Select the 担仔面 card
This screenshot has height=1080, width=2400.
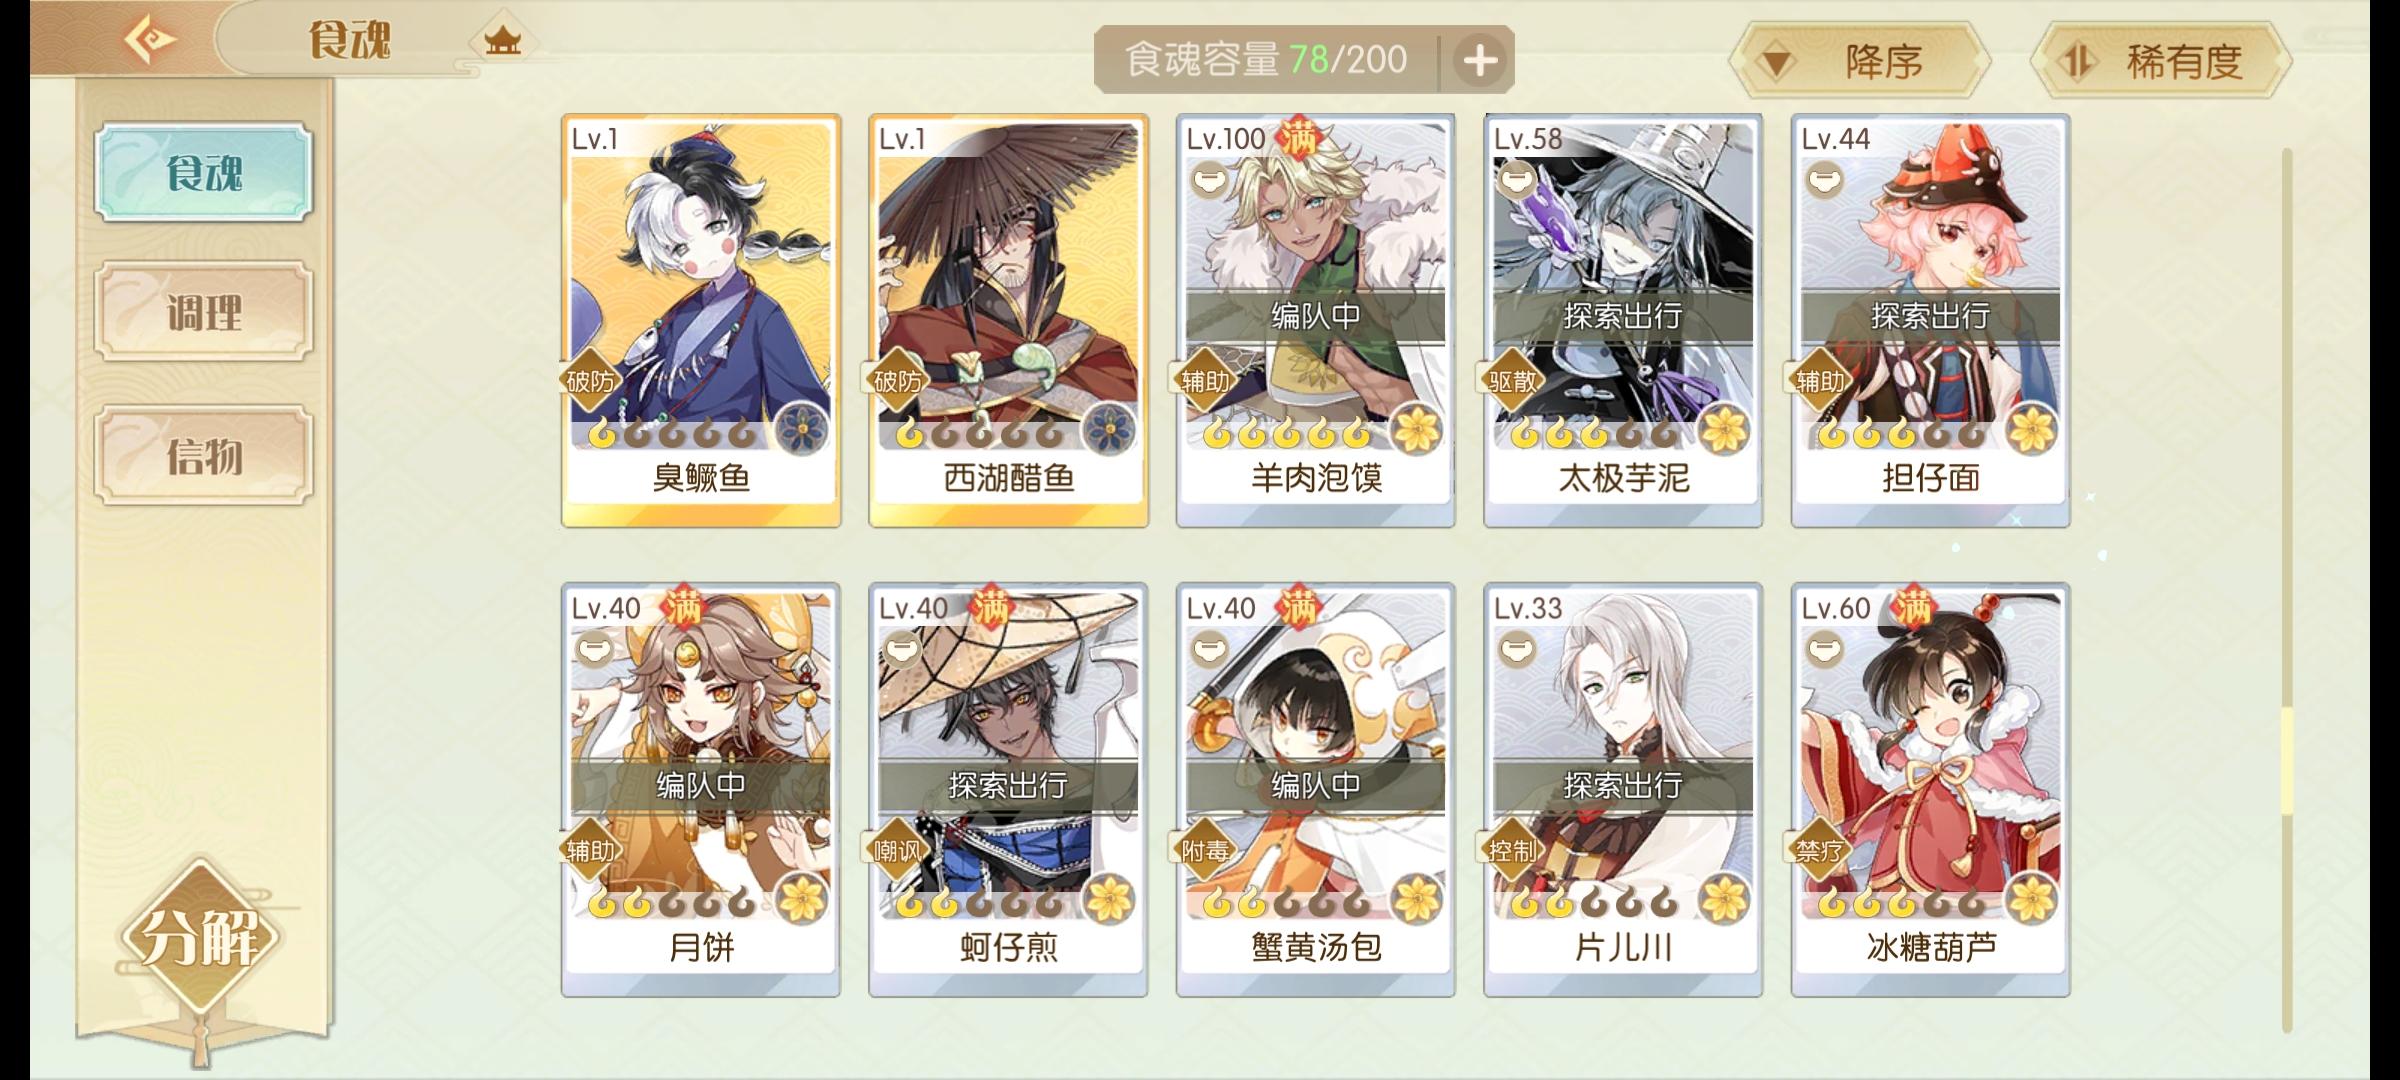pos(1930,320)
